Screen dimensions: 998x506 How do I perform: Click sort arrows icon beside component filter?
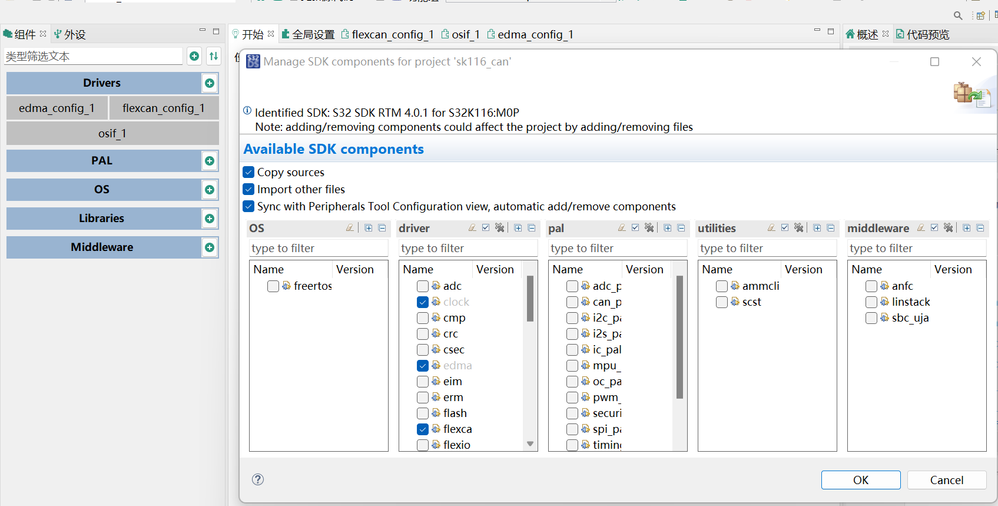click(x=214, y=56)
